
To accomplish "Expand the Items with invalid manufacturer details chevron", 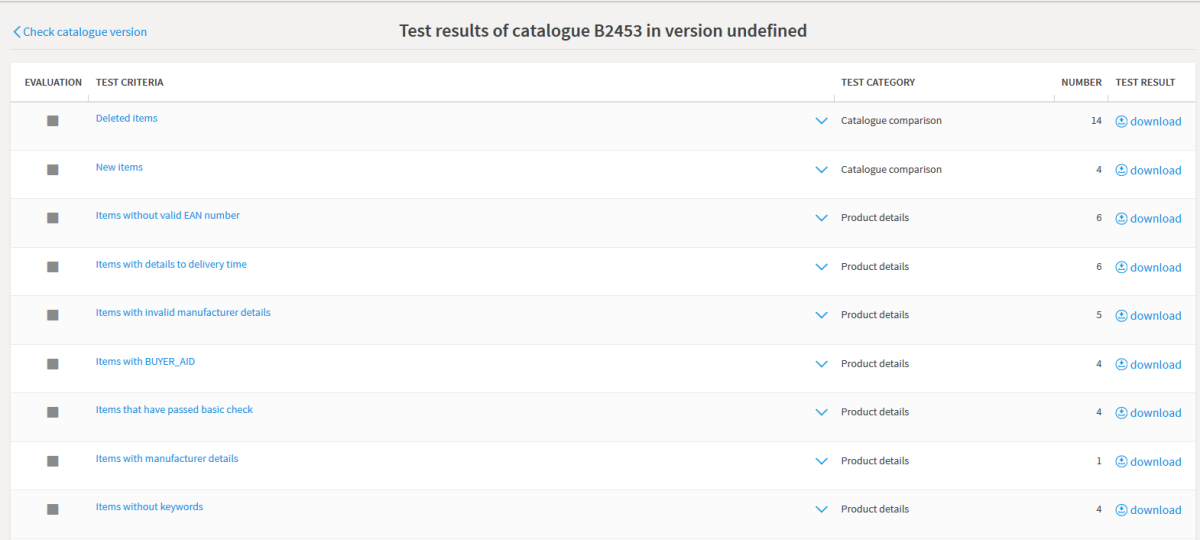I will pyautogui.click(x=822, y=315).
